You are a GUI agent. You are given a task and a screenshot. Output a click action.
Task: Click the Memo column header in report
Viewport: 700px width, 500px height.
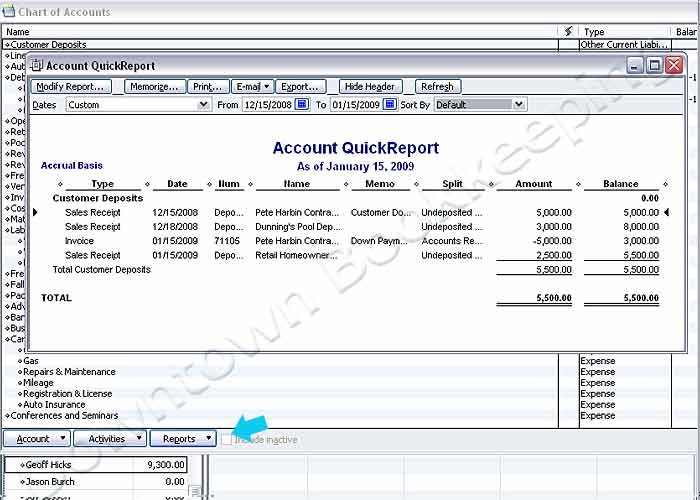pyautogui.click(x=380, y=184)
